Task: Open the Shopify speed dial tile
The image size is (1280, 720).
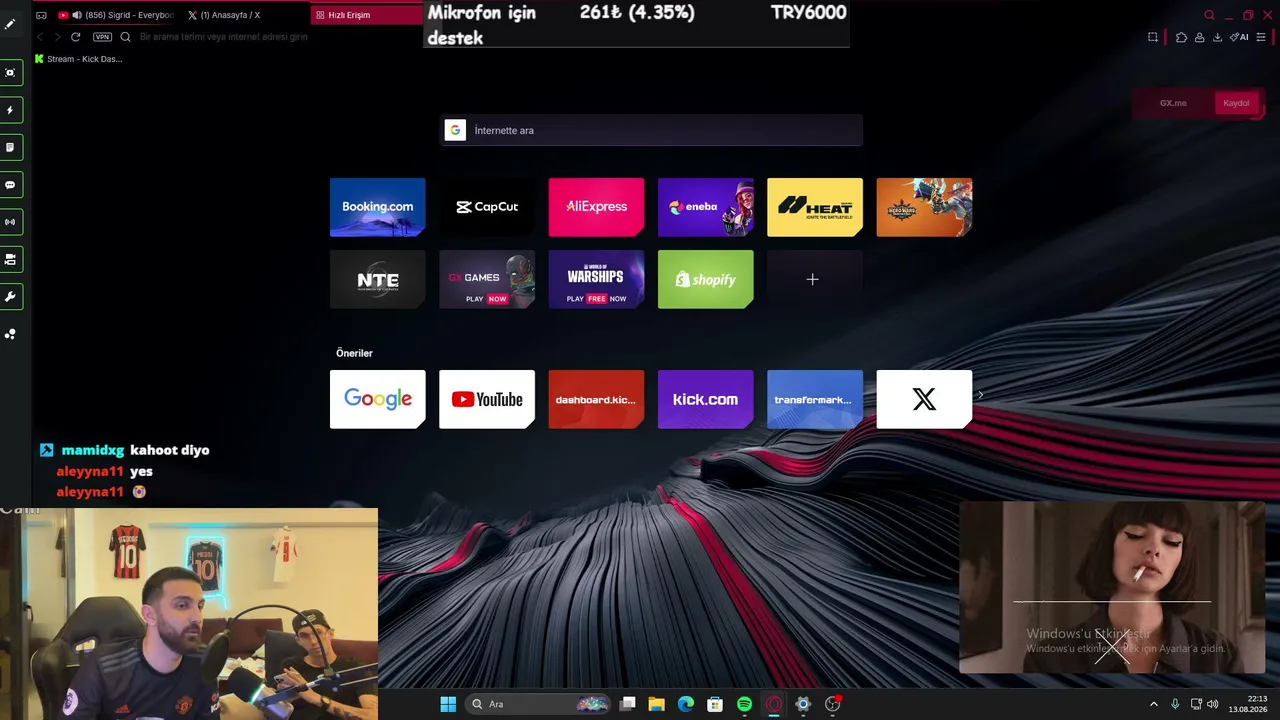Action: point(705,279)
